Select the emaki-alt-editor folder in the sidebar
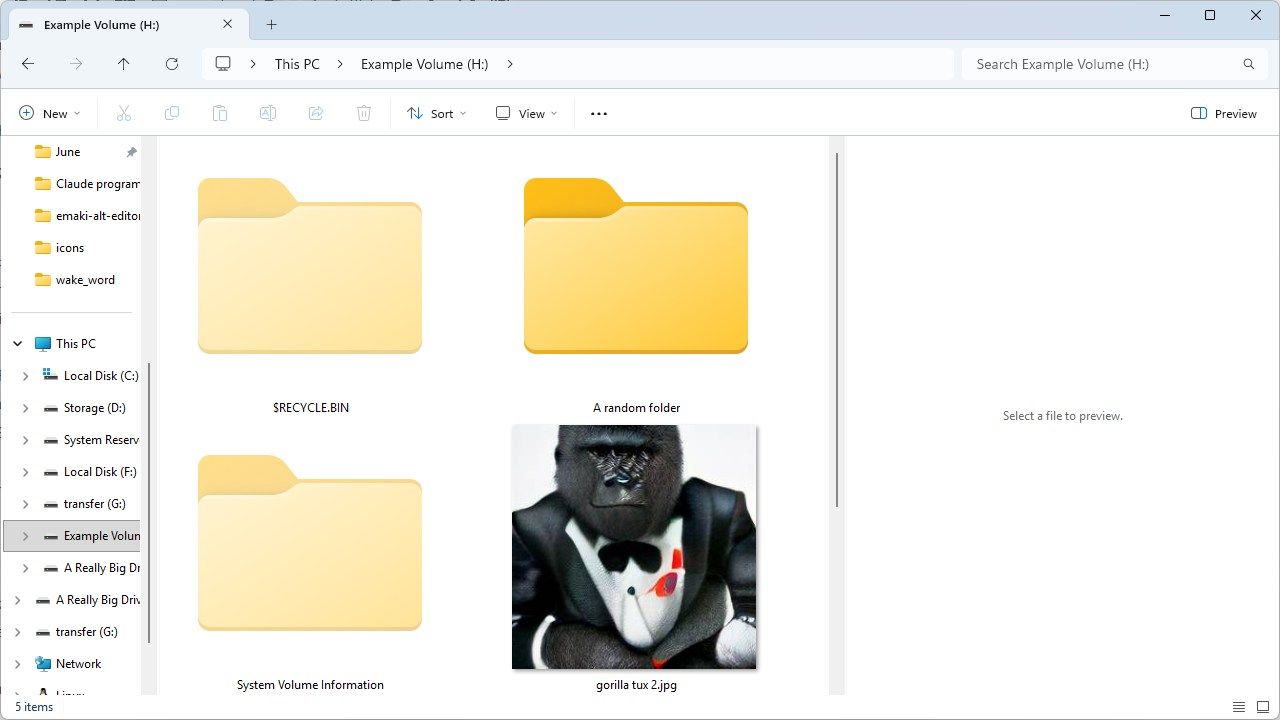The width and height of the screenshot is (1280, 720). (x=86, y=216)
